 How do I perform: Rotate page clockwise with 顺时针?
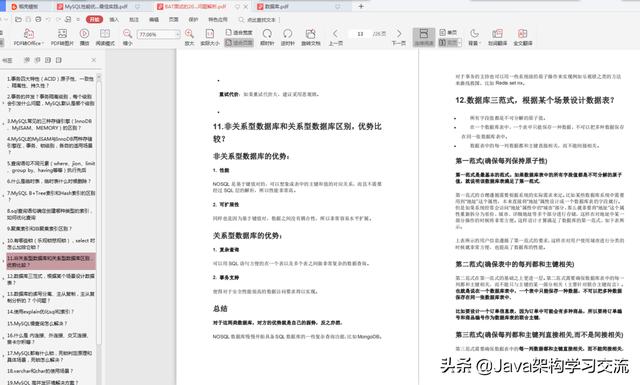point(267,37)
